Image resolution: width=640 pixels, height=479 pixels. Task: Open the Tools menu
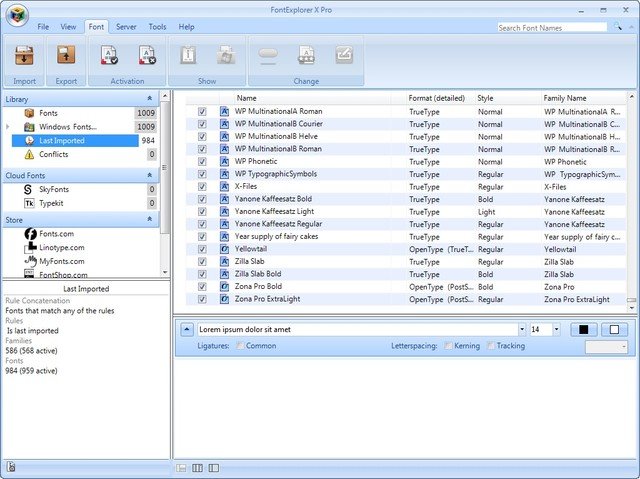(x=157, y=26)
